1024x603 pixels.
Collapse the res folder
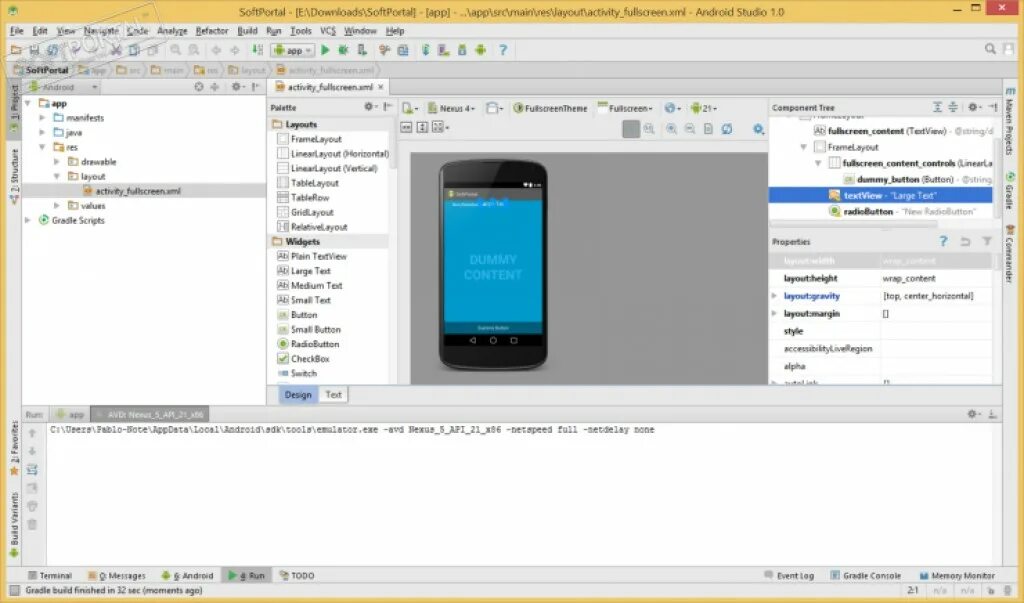point(42,147)
